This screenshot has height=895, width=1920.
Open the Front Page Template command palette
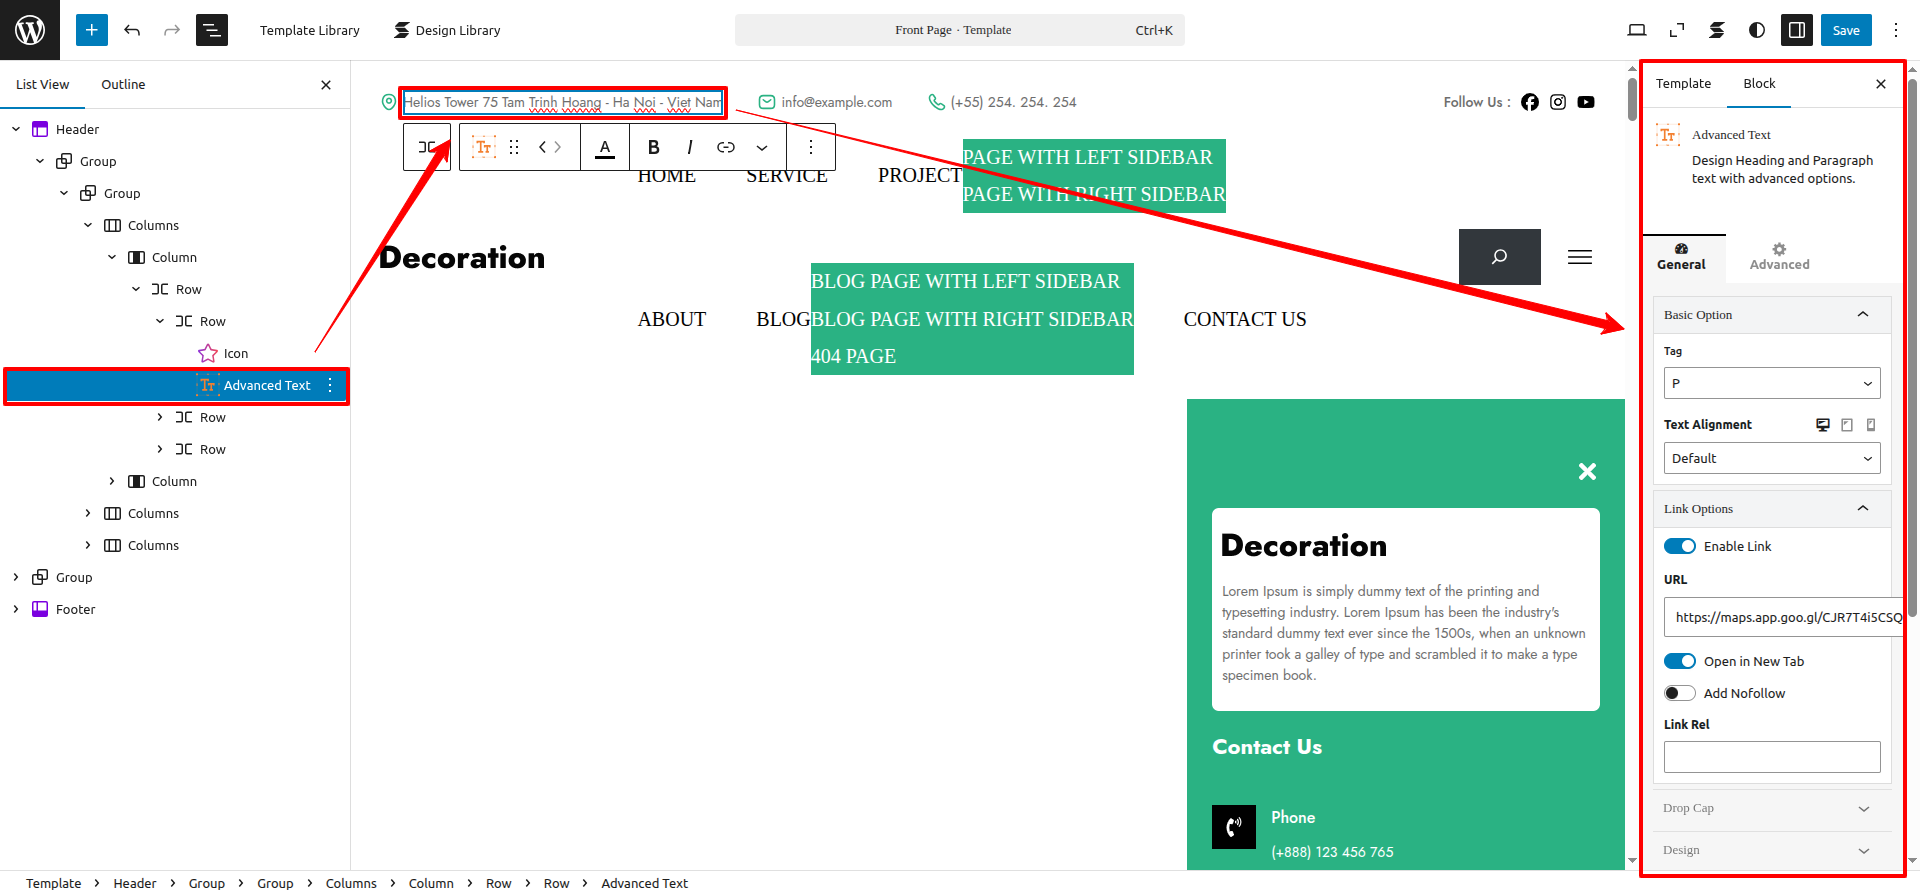960,30
